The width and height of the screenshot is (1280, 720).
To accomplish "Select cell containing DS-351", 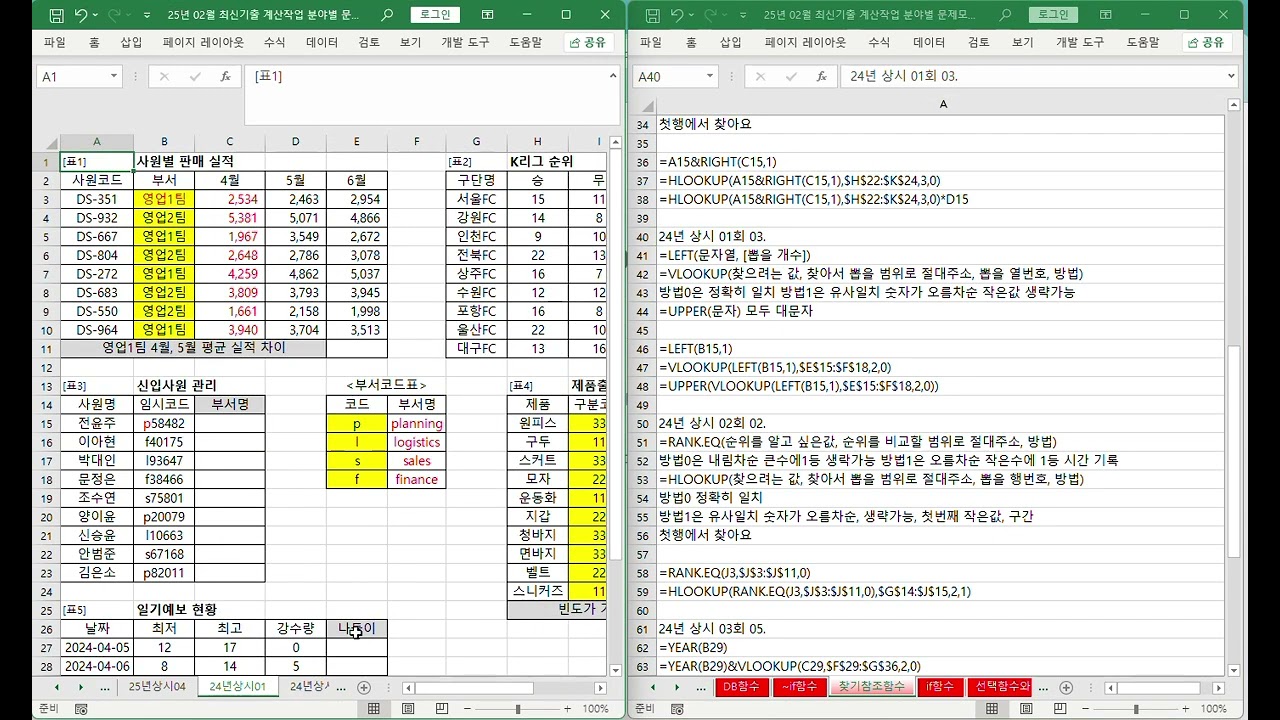I will pos(96,199).
